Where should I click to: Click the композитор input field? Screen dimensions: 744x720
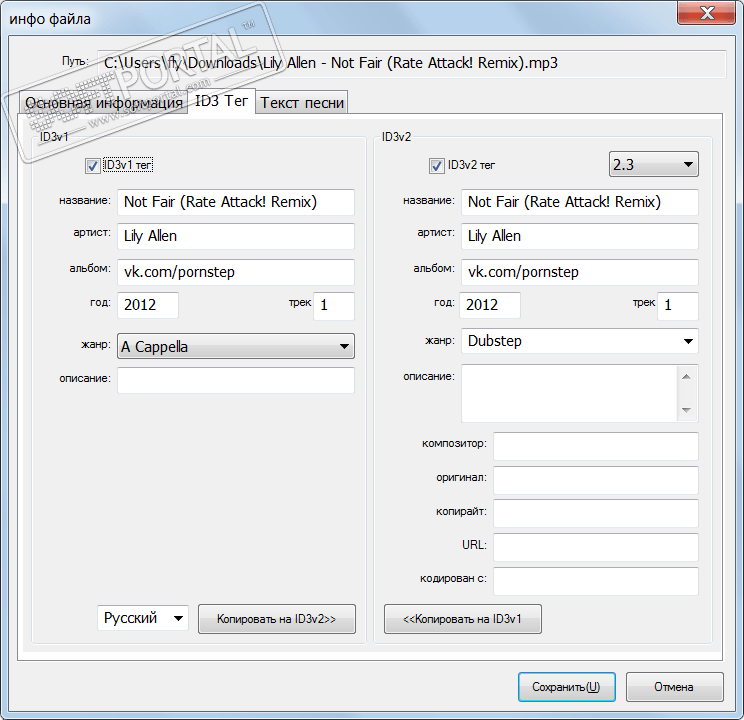tap(595, 446)
